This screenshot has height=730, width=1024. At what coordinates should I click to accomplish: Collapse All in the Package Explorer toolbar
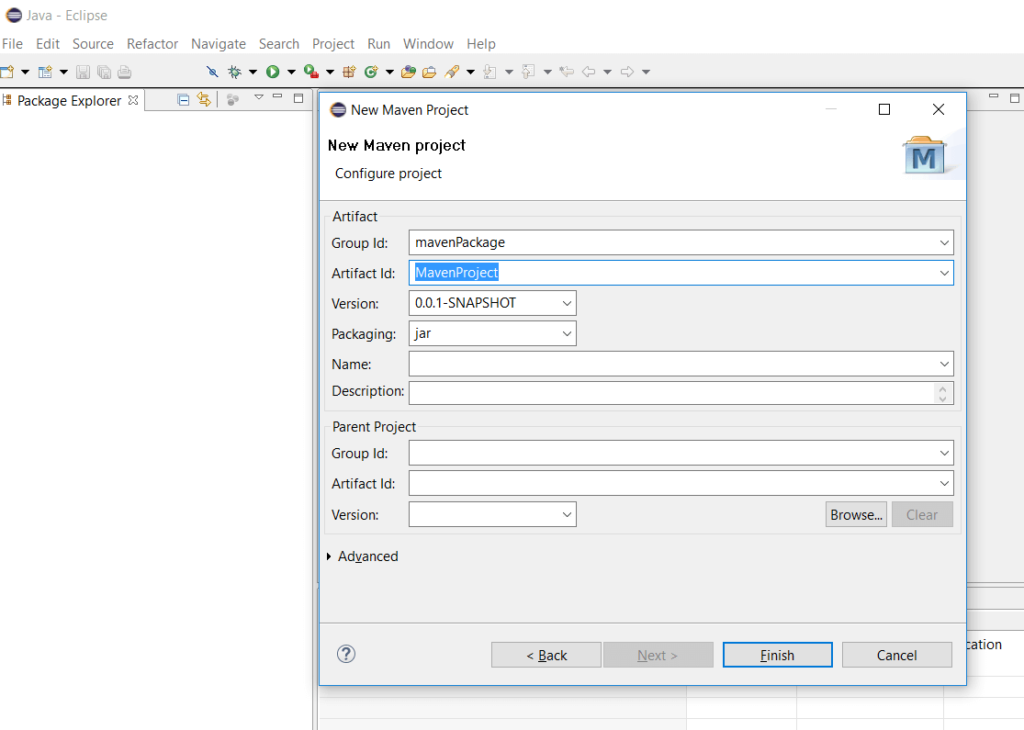(183, 99)
